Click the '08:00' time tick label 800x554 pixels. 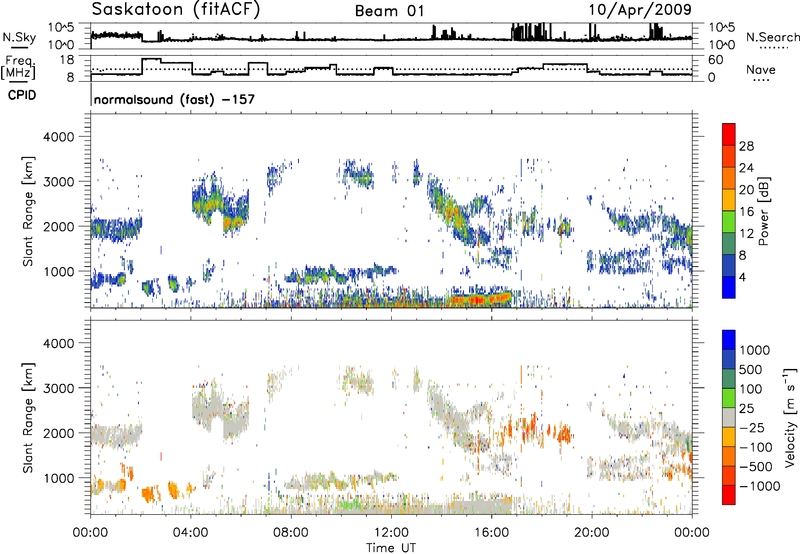point(291,533)
